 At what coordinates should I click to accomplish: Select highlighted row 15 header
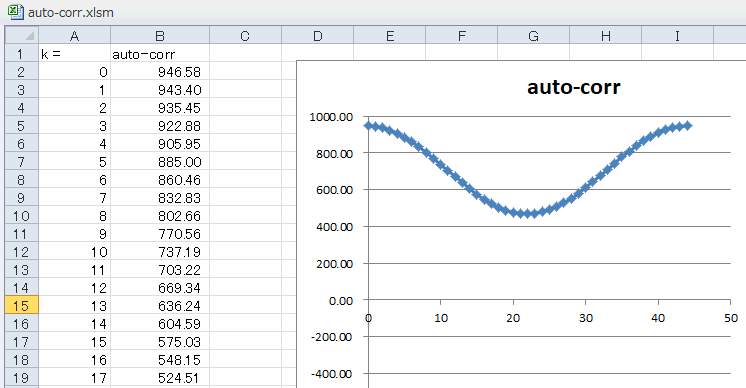(21, 306)
